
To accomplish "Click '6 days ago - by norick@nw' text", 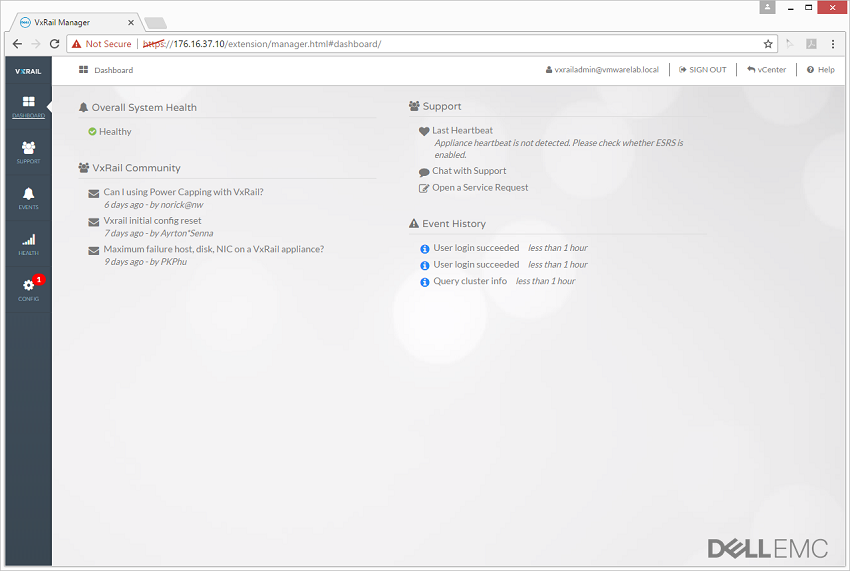I will (153, 205).
